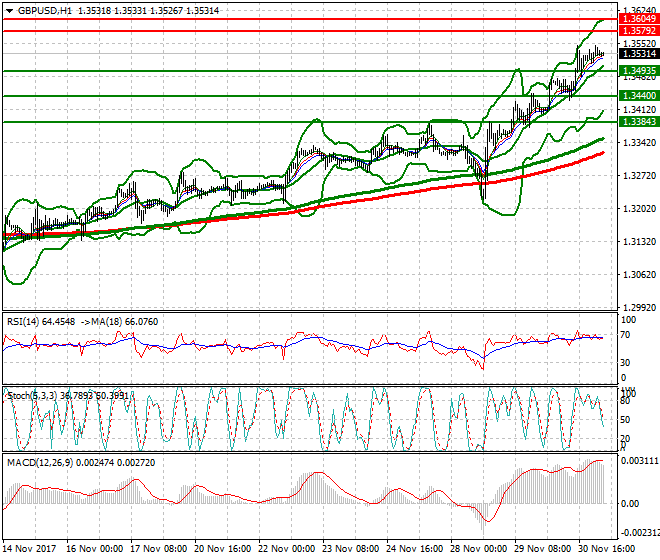Click the 16 Nov 00:00 time label

tap(95, 549)
